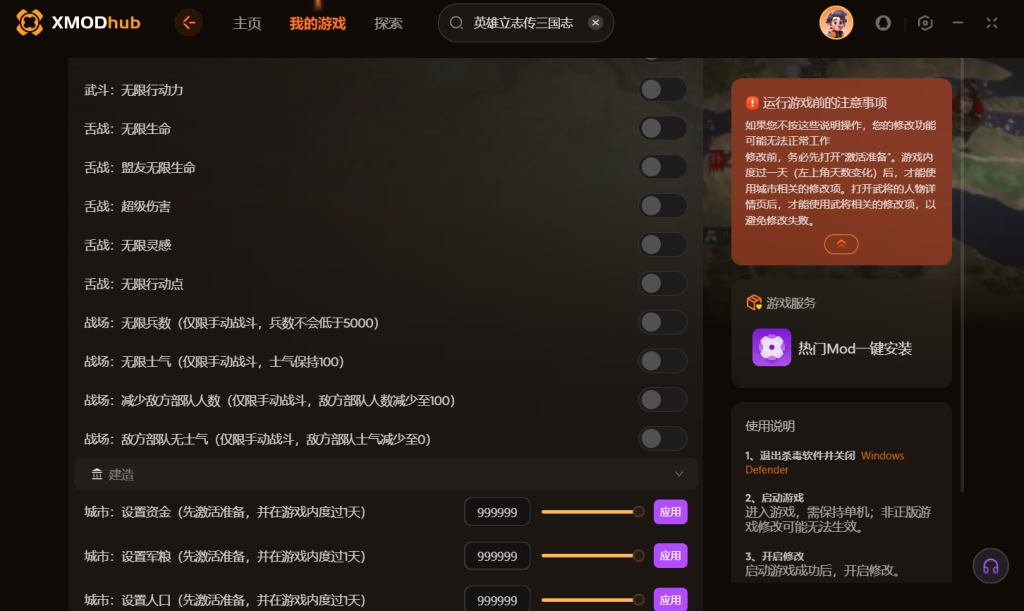
Task: Apply 城市：设置人口 value
Action: click(670, 599)
